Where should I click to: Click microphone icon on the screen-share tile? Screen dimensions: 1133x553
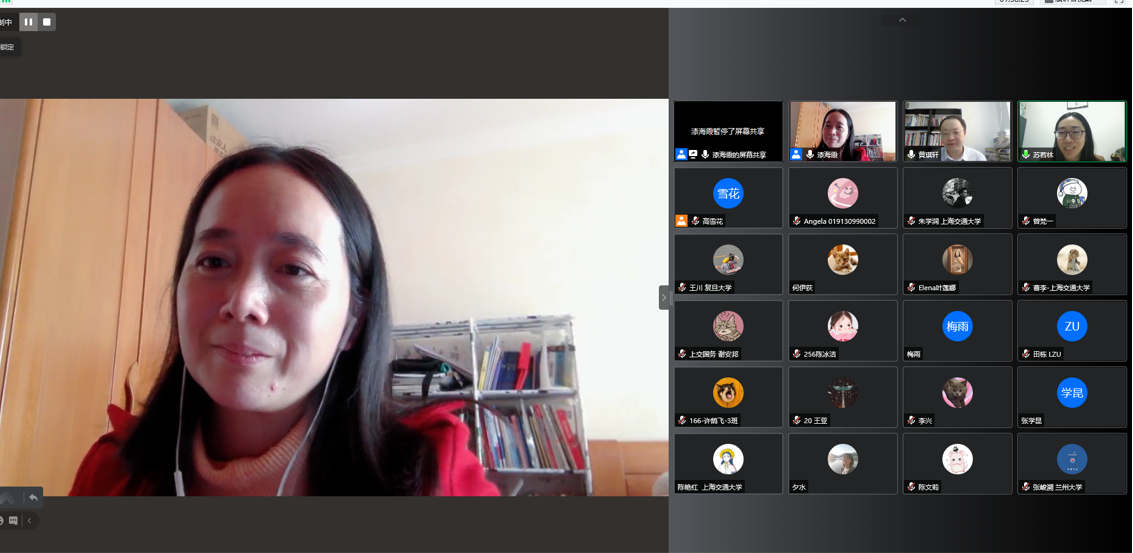click(x=705, y=154)
